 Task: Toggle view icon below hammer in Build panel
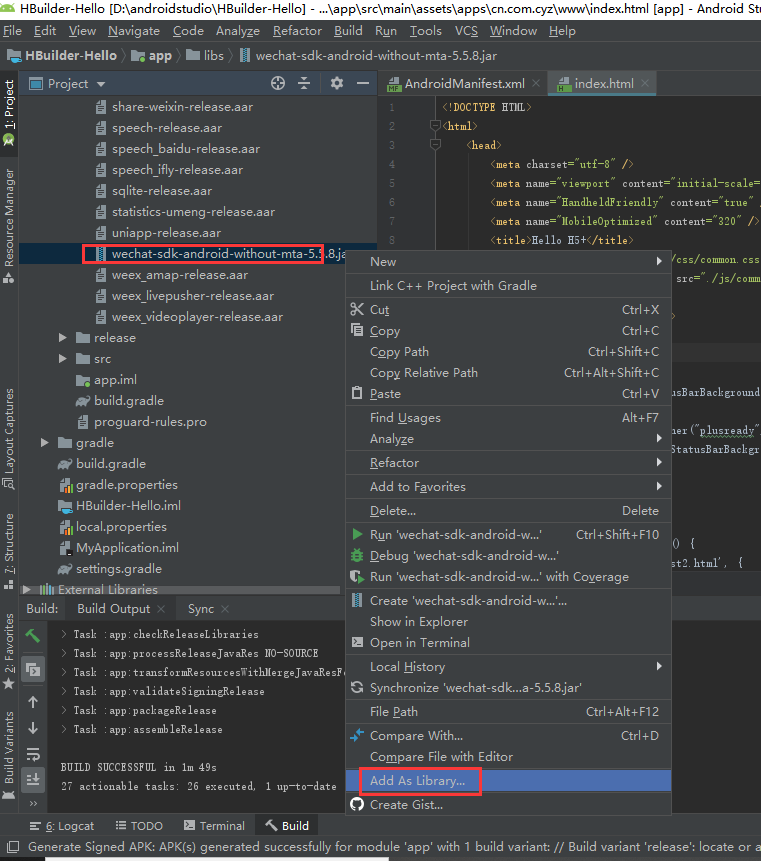[x=33, y=669]
